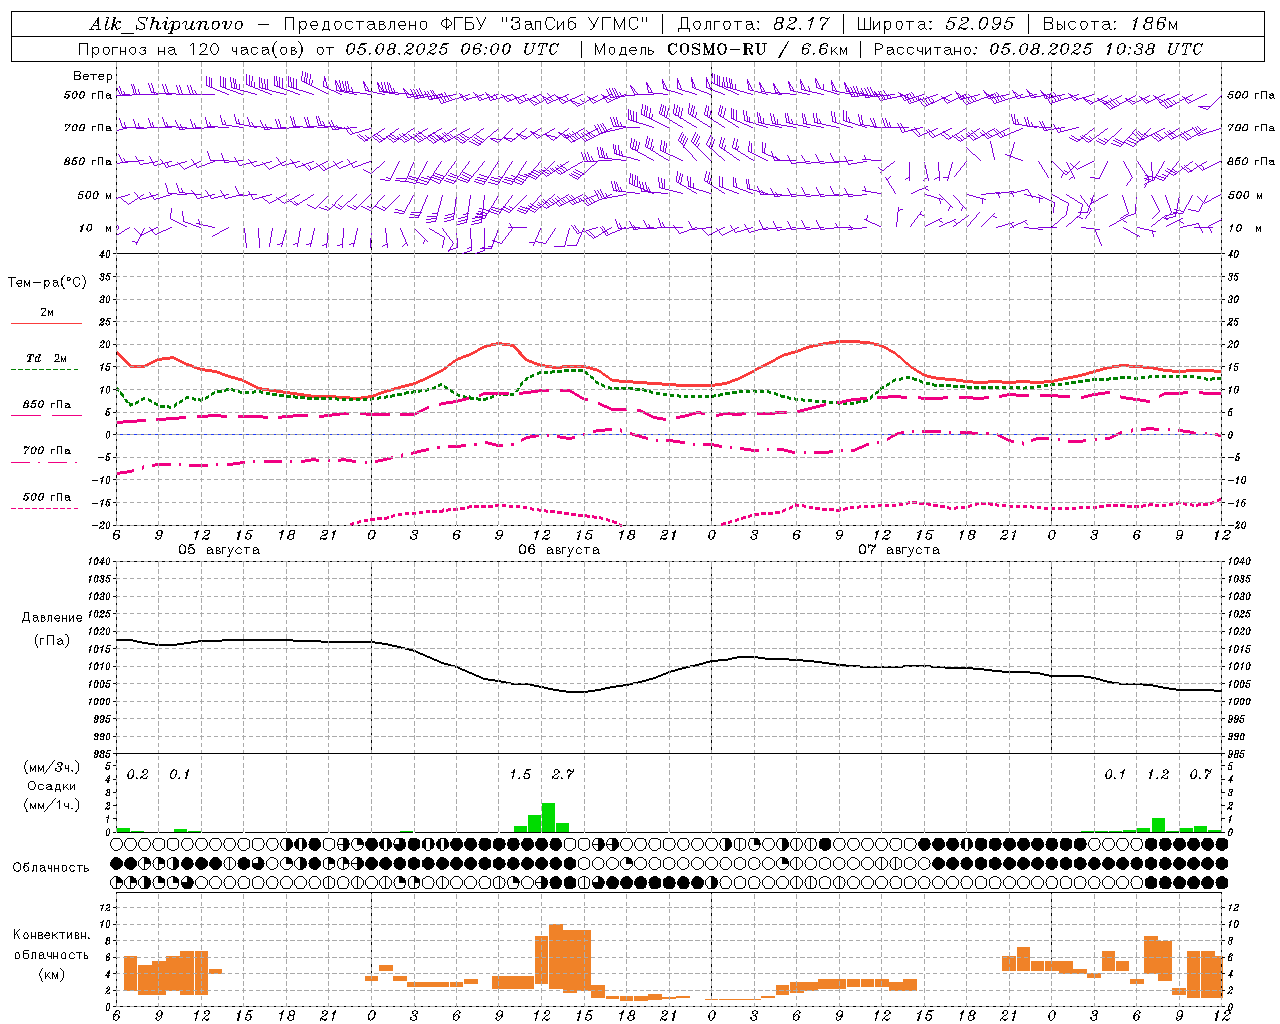Click the 'Конвективн.' convective cloud label

pos(52,935)
